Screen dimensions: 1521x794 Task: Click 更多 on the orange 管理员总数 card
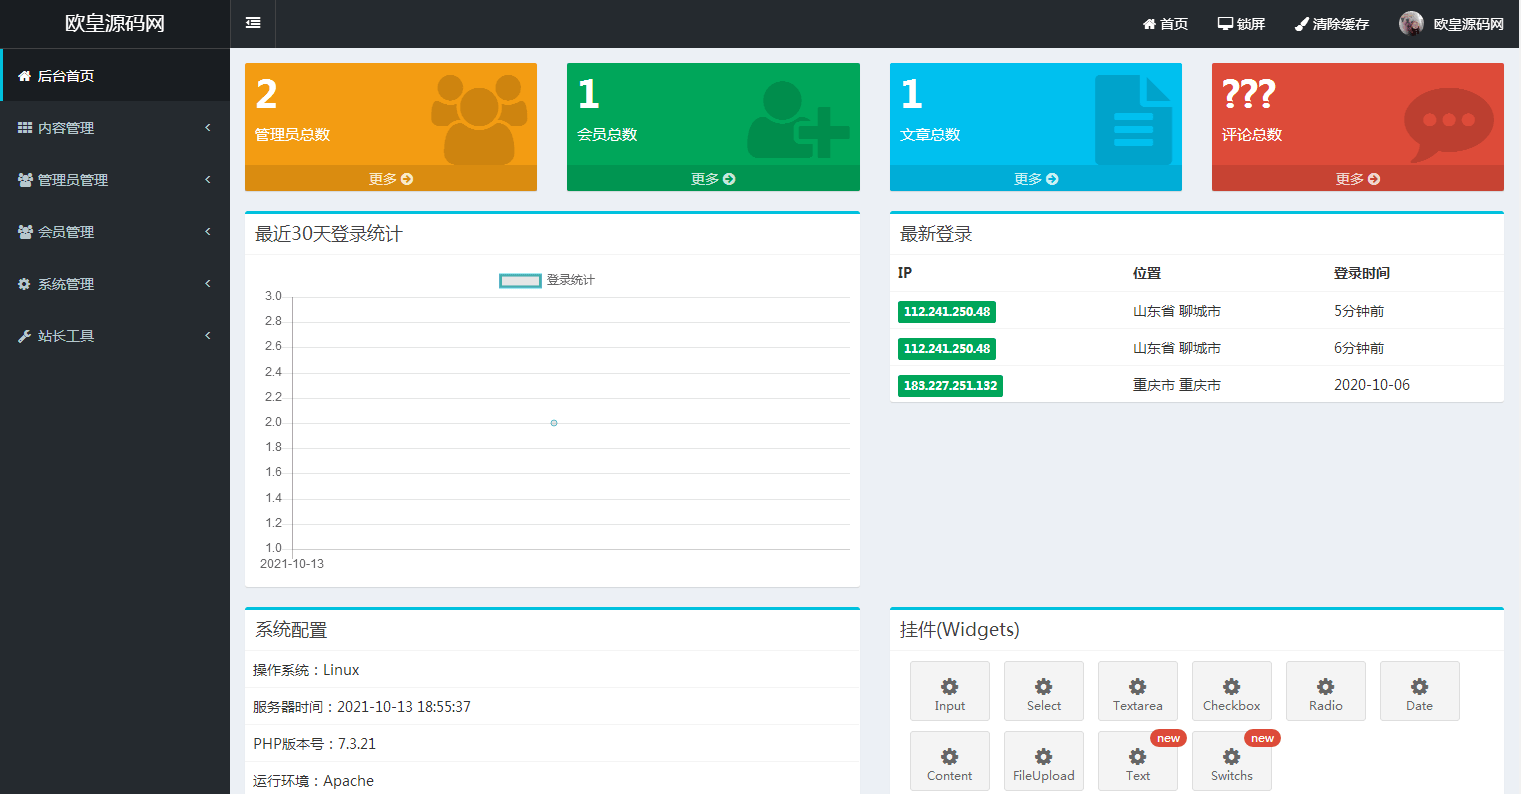click(390, 179)
